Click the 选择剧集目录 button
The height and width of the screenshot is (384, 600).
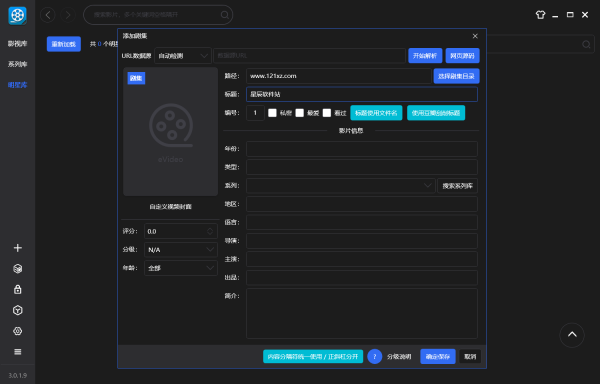pos(456,76)
